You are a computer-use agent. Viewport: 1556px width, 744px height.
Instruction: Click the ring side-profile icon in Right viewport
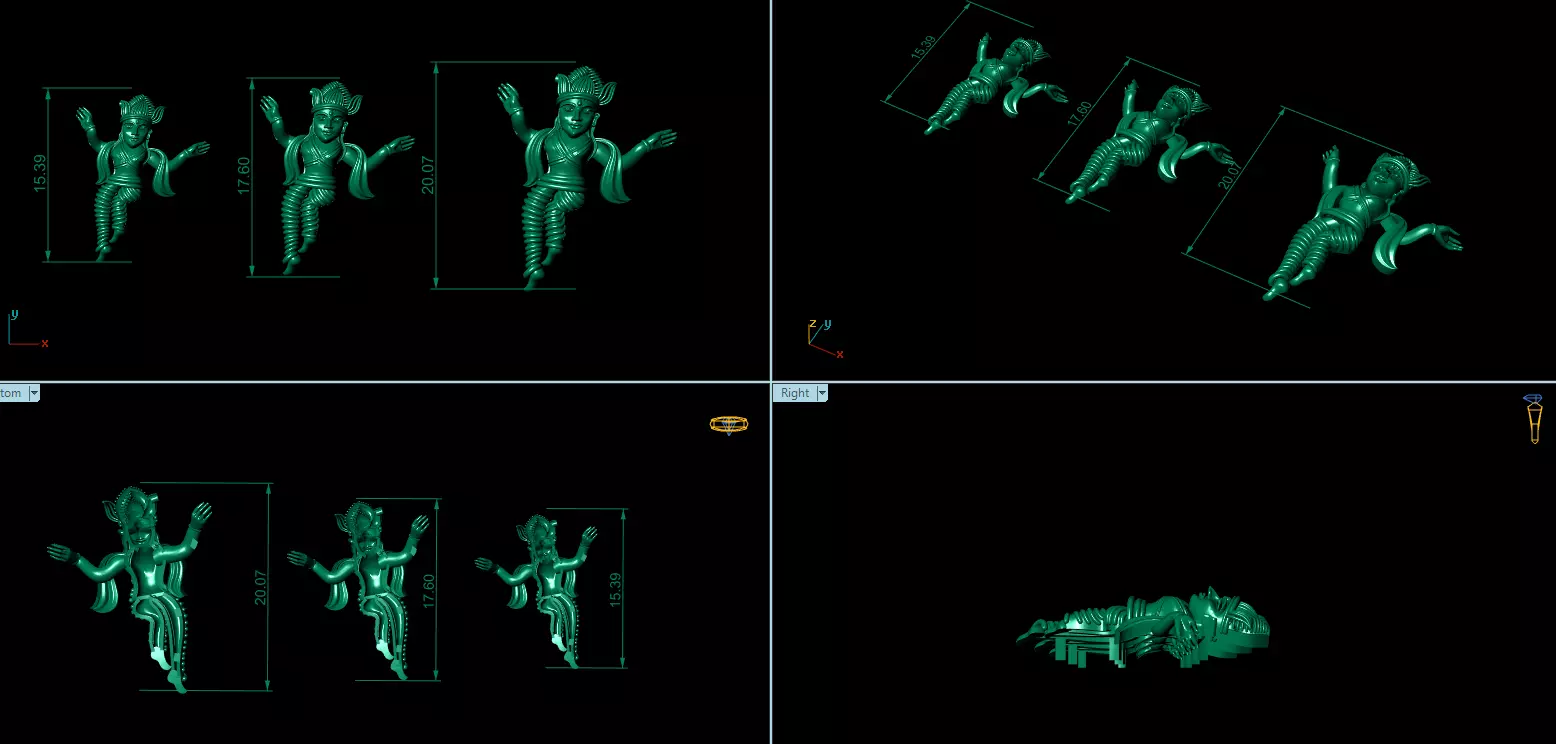[1533, 419]
